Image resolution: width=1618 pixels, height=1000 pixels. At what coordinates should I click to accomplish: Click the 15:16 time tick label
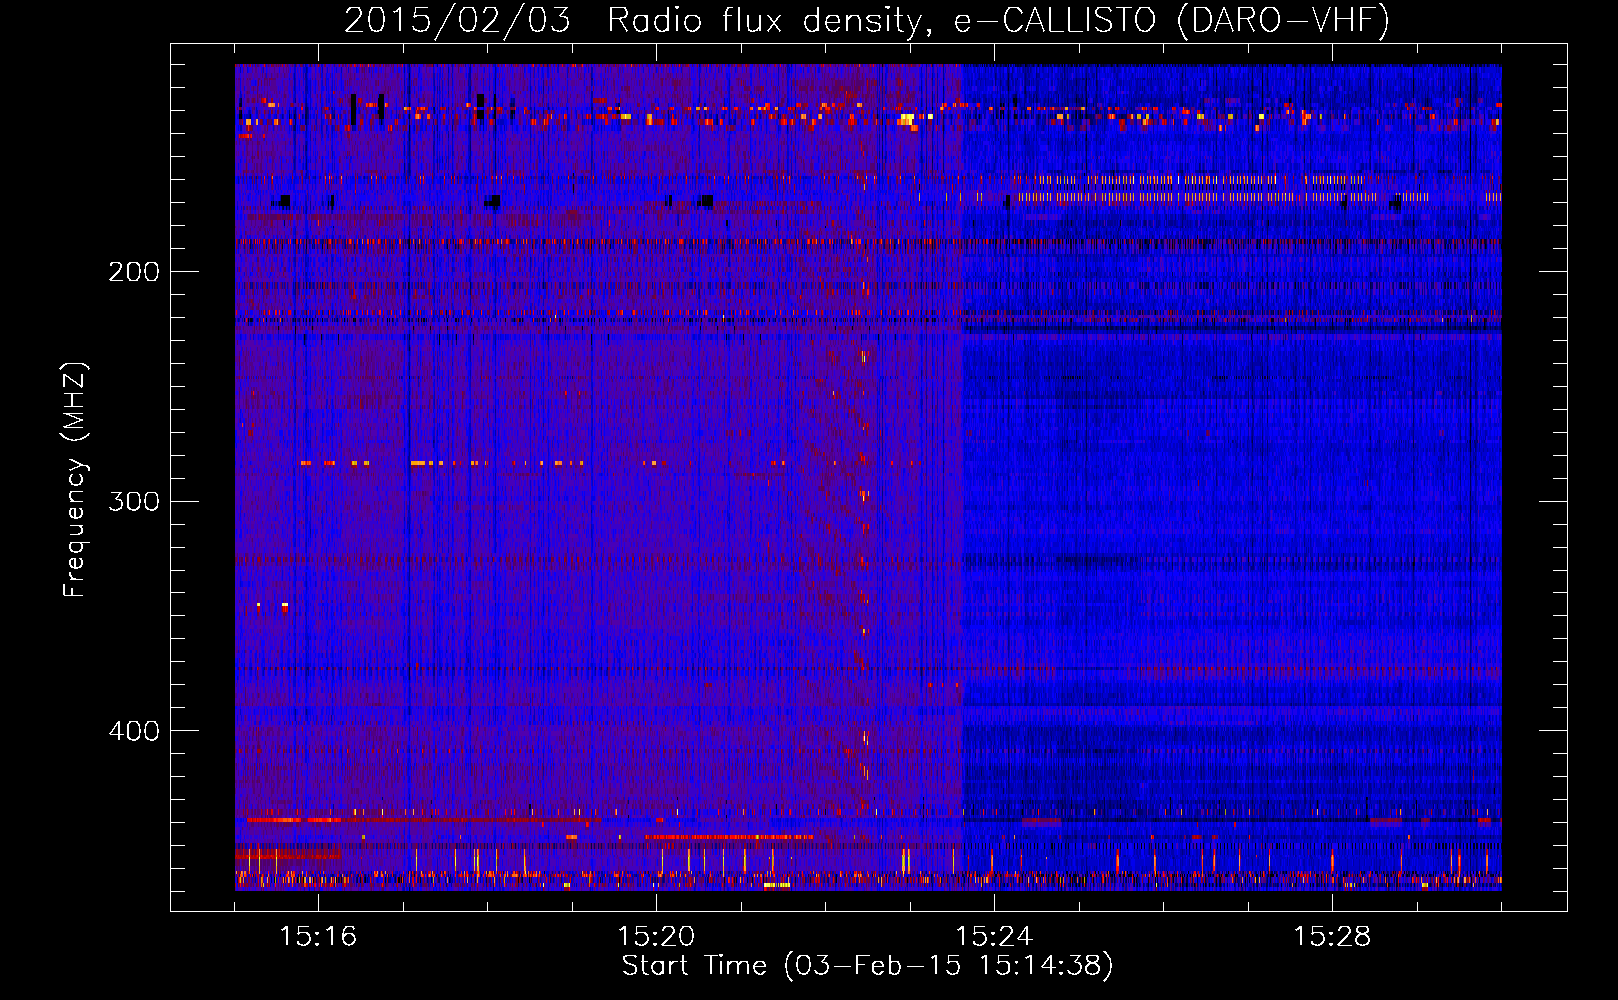[318, 937]
